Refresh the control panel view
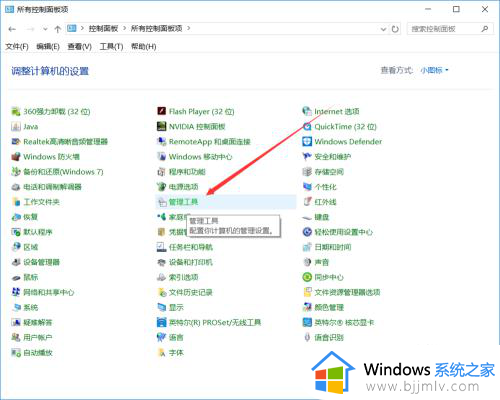Screen dimensions: 500x400 point(395,29)
